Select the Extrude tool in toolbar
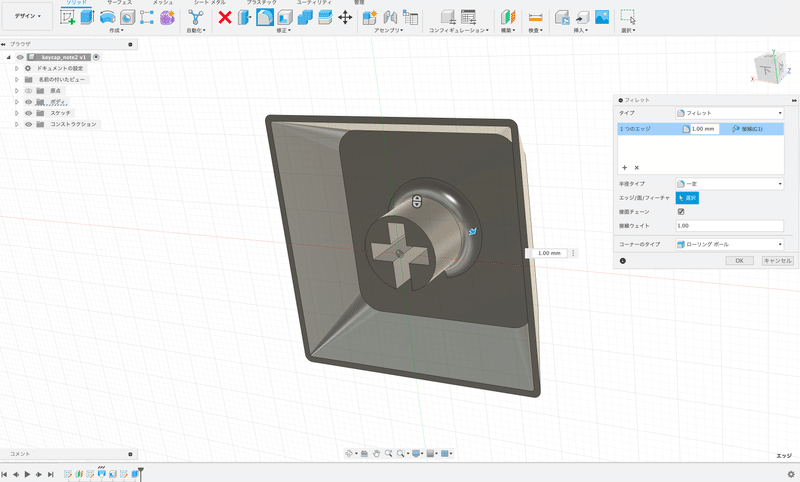This screenshot has height=482, width=800. pos(87,17)
